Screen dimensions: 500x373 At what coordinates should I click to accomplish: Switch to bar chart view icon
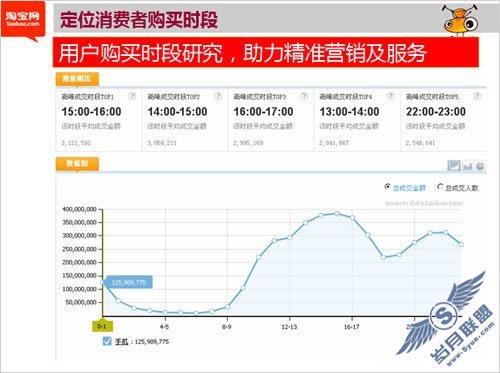click(468, 166)
